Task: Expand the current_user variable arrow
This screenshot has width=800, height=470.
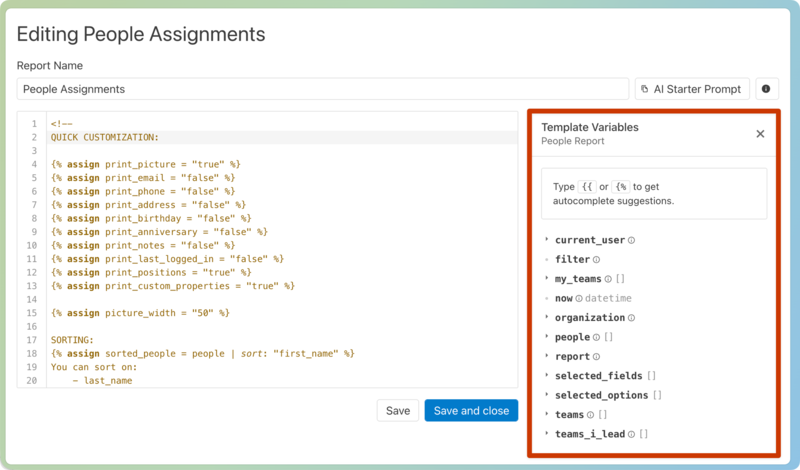Action: (546, 239)
